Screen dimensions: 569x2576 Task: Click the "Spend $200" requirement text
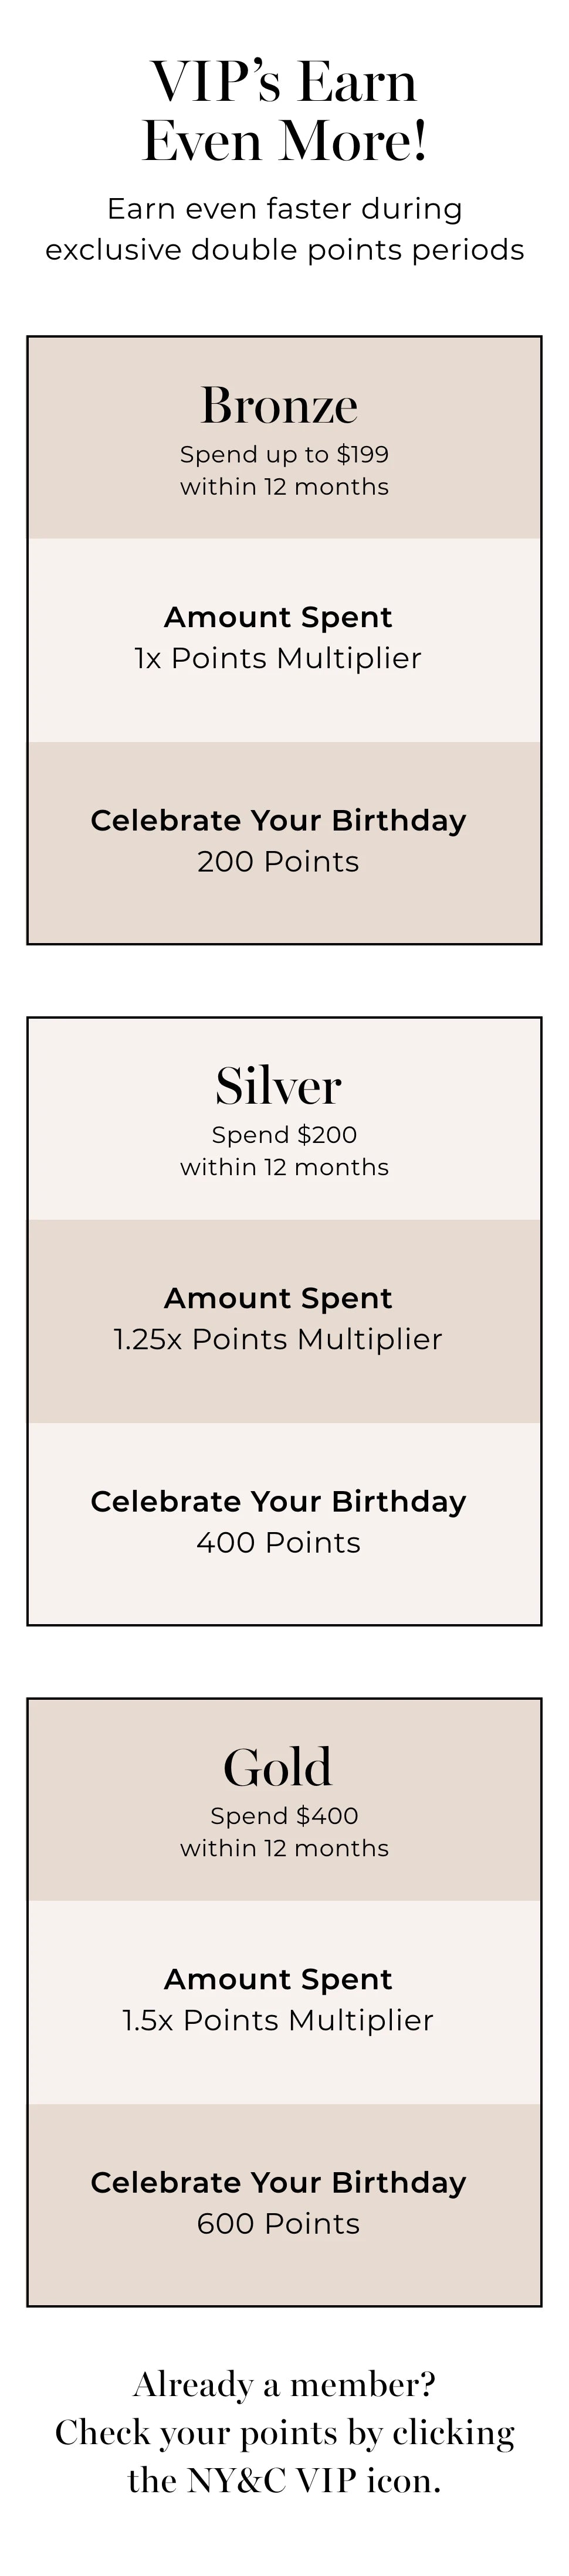tap(284, 1135)
